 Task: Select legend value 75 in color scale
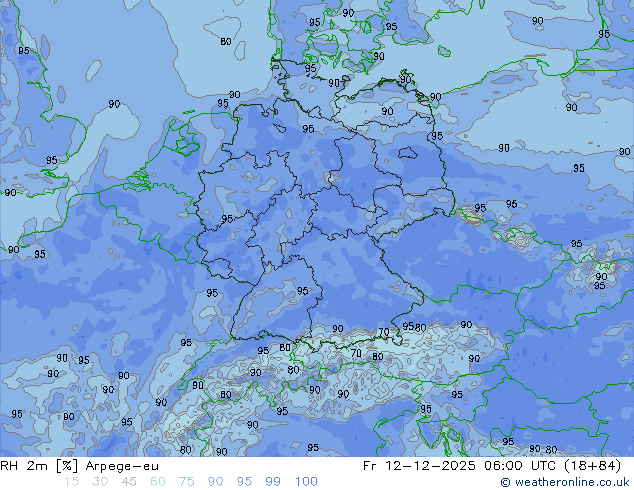point(186,482)
